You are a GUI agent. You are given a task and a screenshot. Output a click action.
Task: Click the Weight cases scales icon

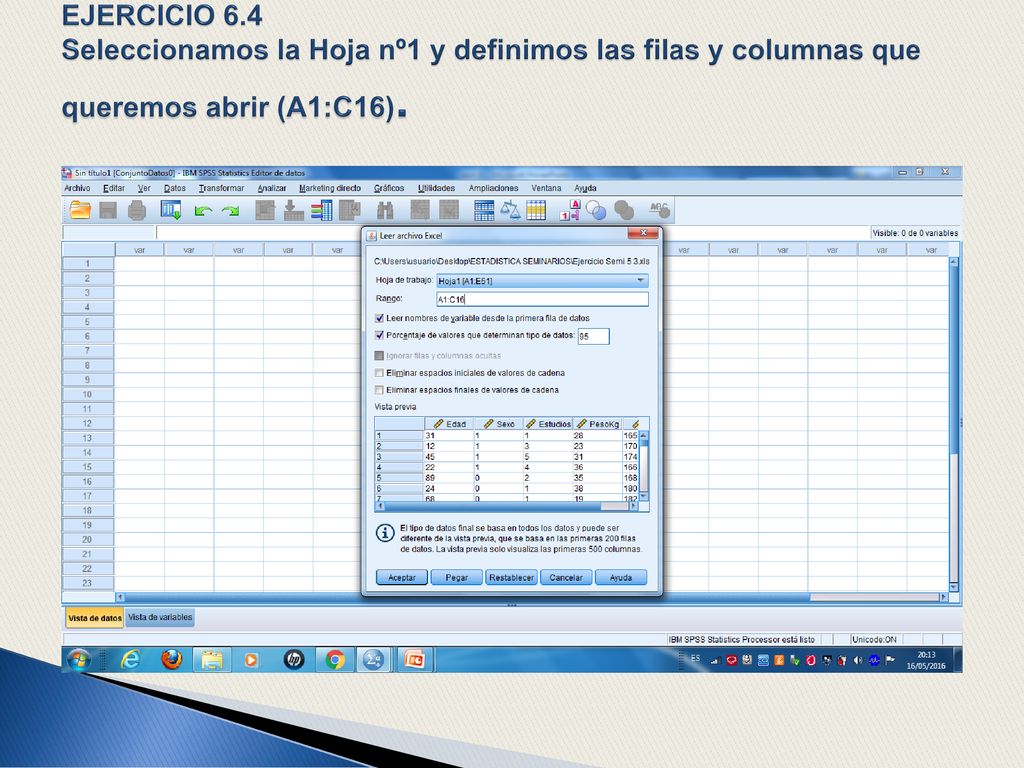[510, 210]
